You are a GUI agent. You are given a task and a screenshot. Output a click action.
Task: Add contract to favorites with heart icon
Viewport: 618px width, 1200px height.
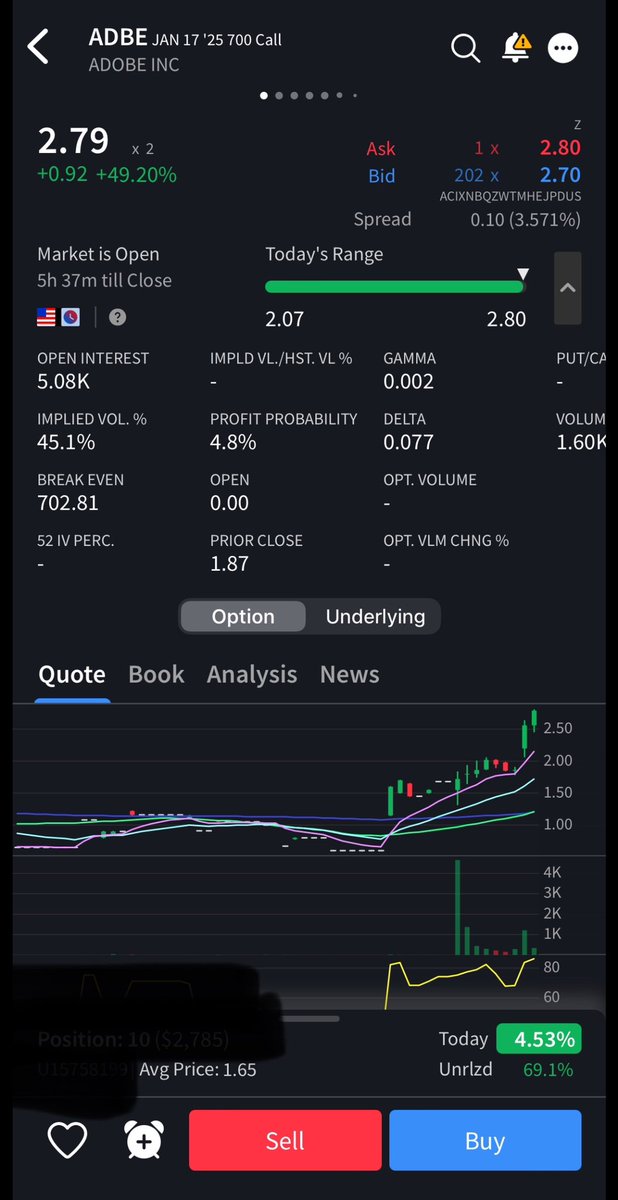(x=68, y=1140)
